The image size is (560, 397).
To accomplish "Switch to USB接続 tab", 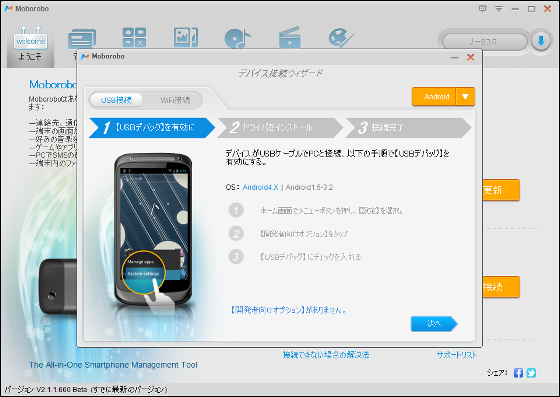I will (116, 100).
